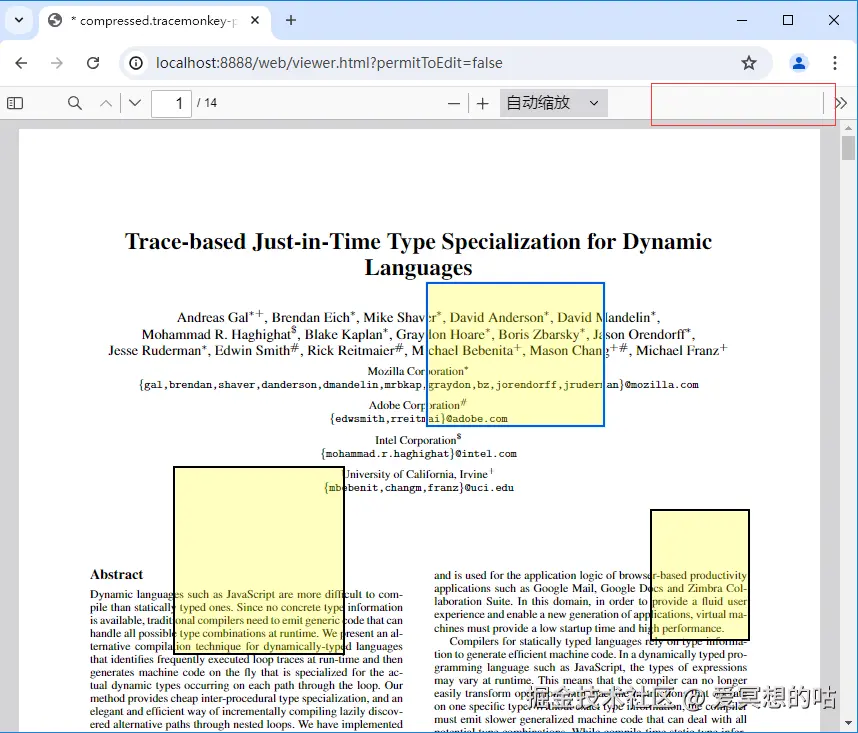Click the vertical scrollbar thumb
The height and width of the screenshot is (733, 858).
(848, 148)
